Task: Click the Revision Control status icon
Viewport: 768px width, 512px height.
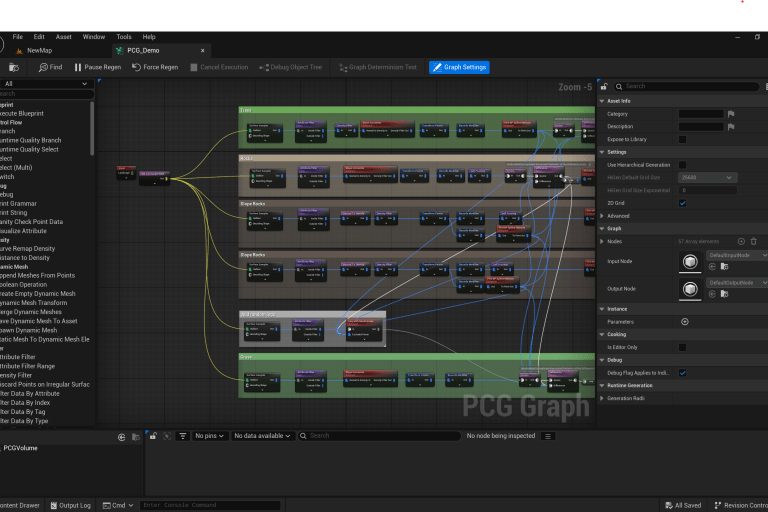Action: pyautogui.click(x=741, y=505)
